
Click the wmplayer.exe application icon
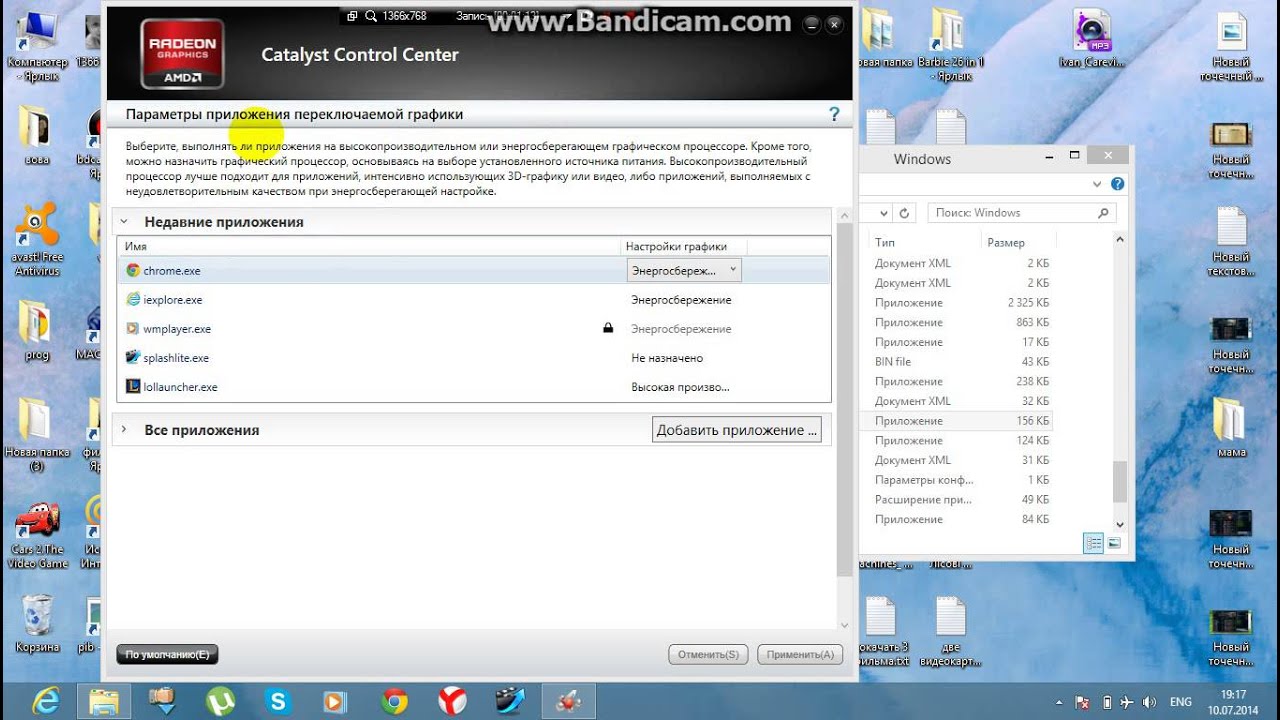133,328
